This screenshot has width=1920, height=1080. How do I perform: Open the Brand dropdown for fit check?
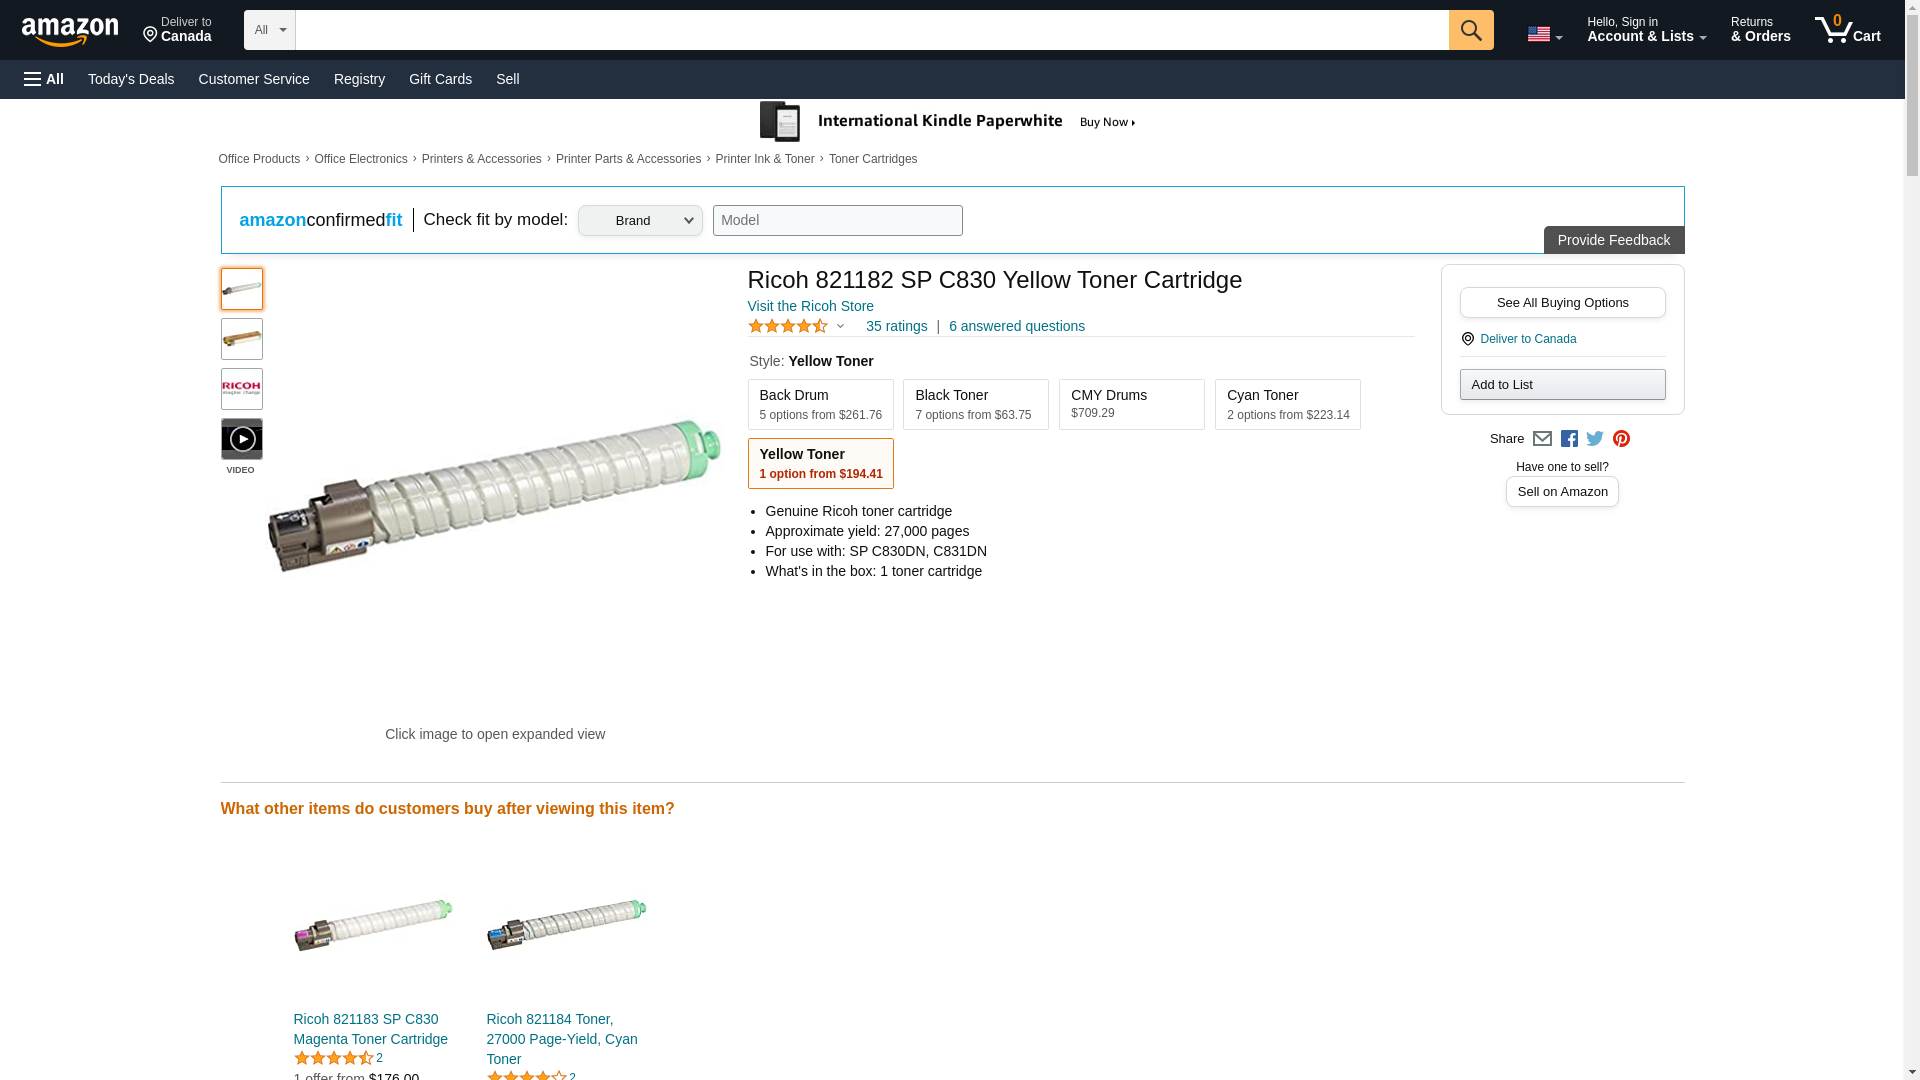pos(640,221)
